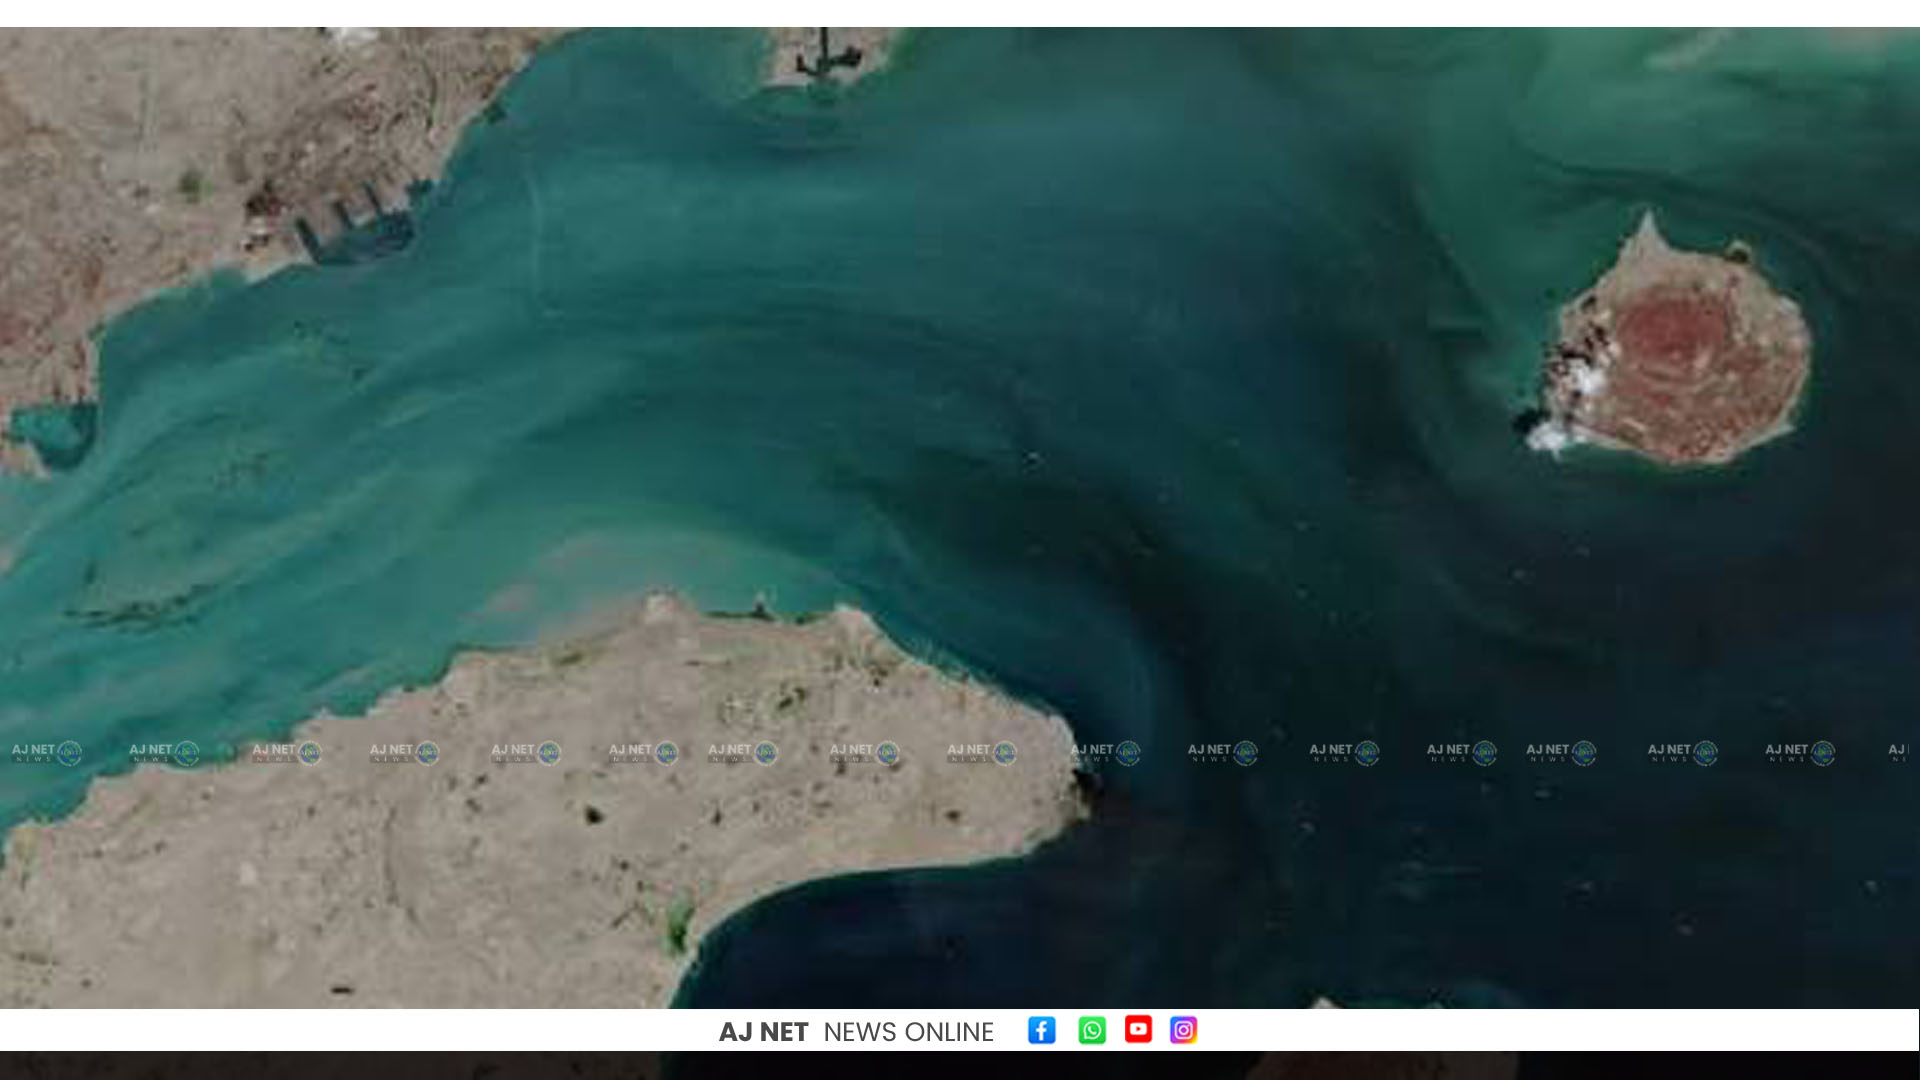The image size is (1920, 1080).
Task: Click the bold AJ NET text
Action: click(x=763, y=1032)
